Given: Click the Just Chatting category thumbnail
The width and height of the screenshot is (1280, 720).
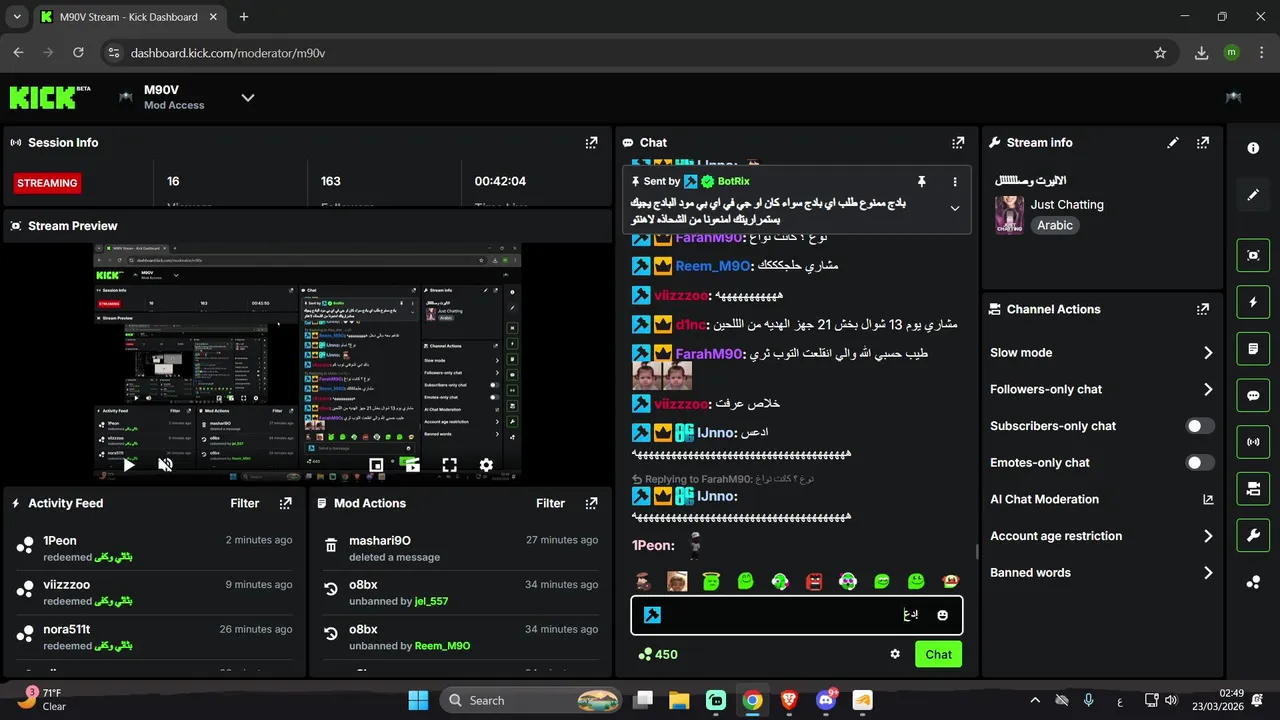Looking at the screenshot, I should click(x=1009, y=215).
